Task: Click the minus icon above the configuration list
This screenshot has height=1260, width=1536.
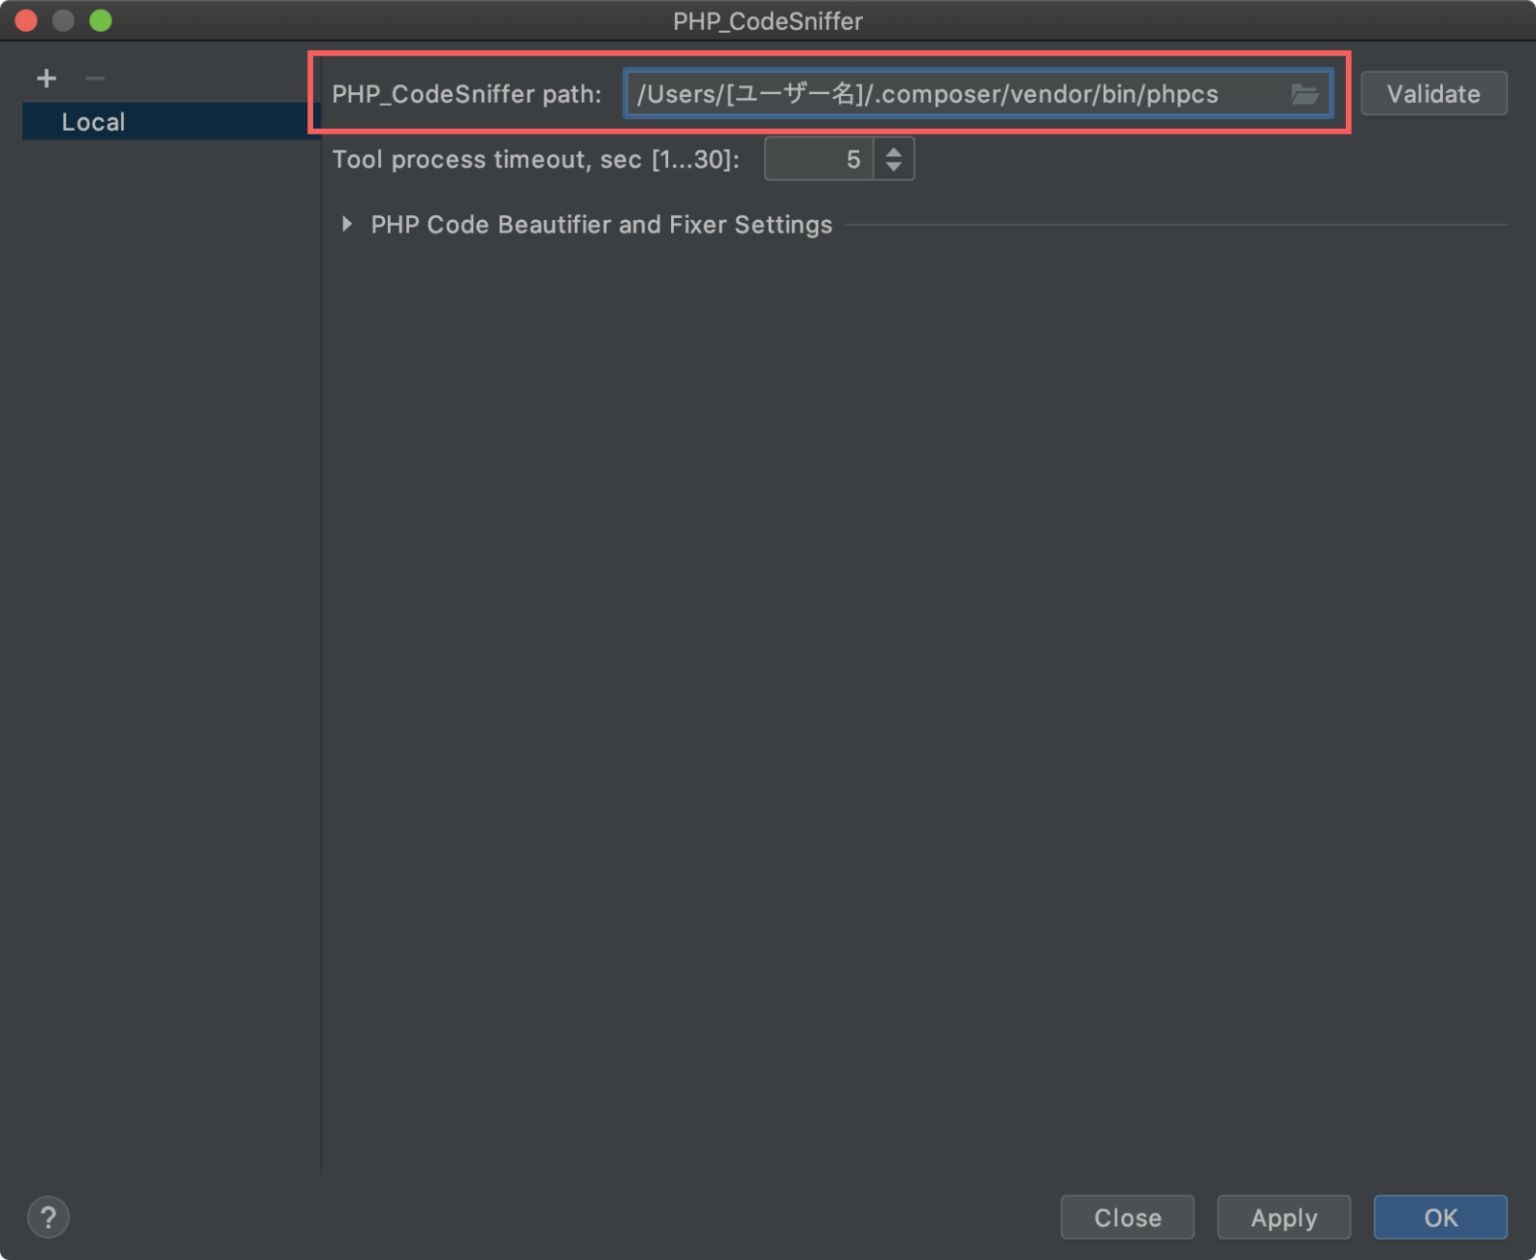Action: (94, 78)
